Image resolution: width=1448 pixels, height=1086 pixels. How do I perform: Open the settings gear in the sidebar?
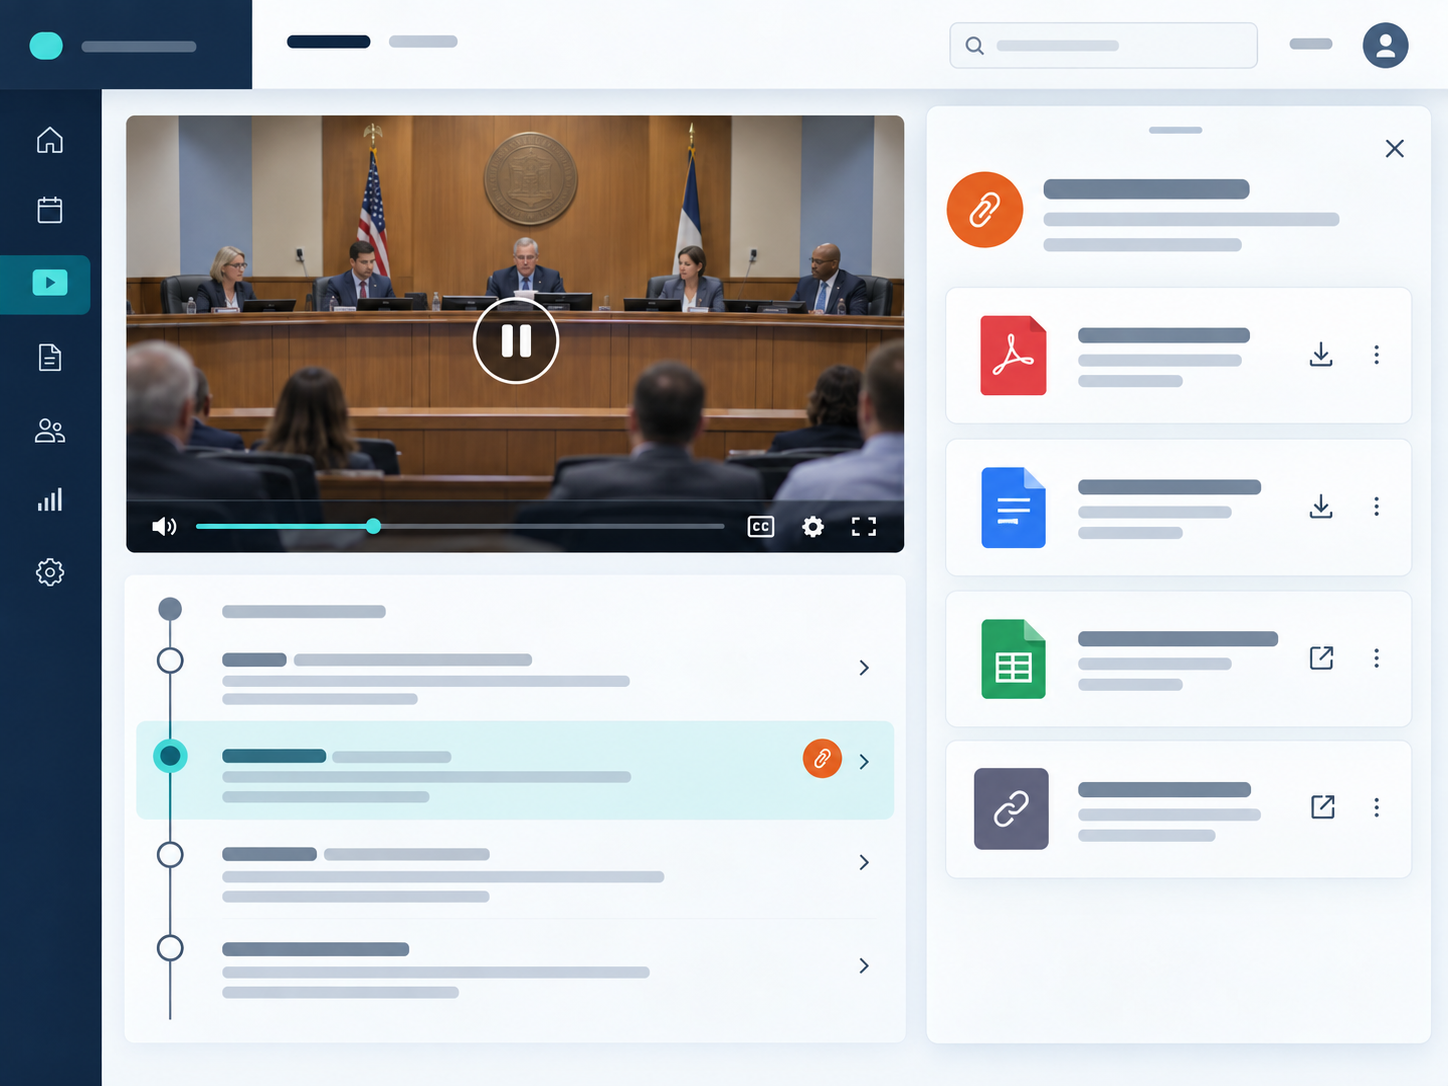tap(50, 572)
